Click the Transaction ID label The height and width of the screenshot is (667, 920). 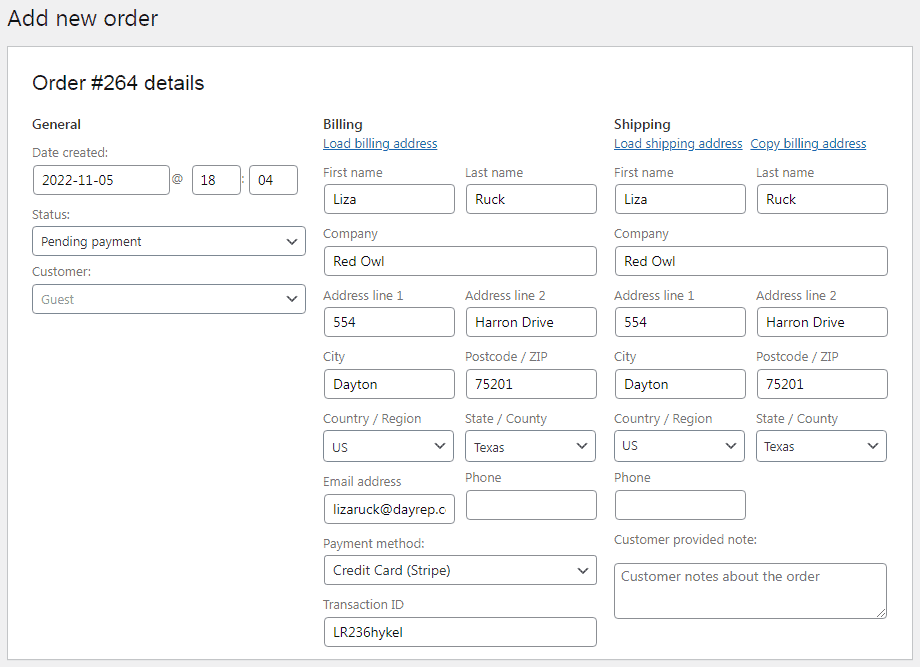tap(363, 605)
